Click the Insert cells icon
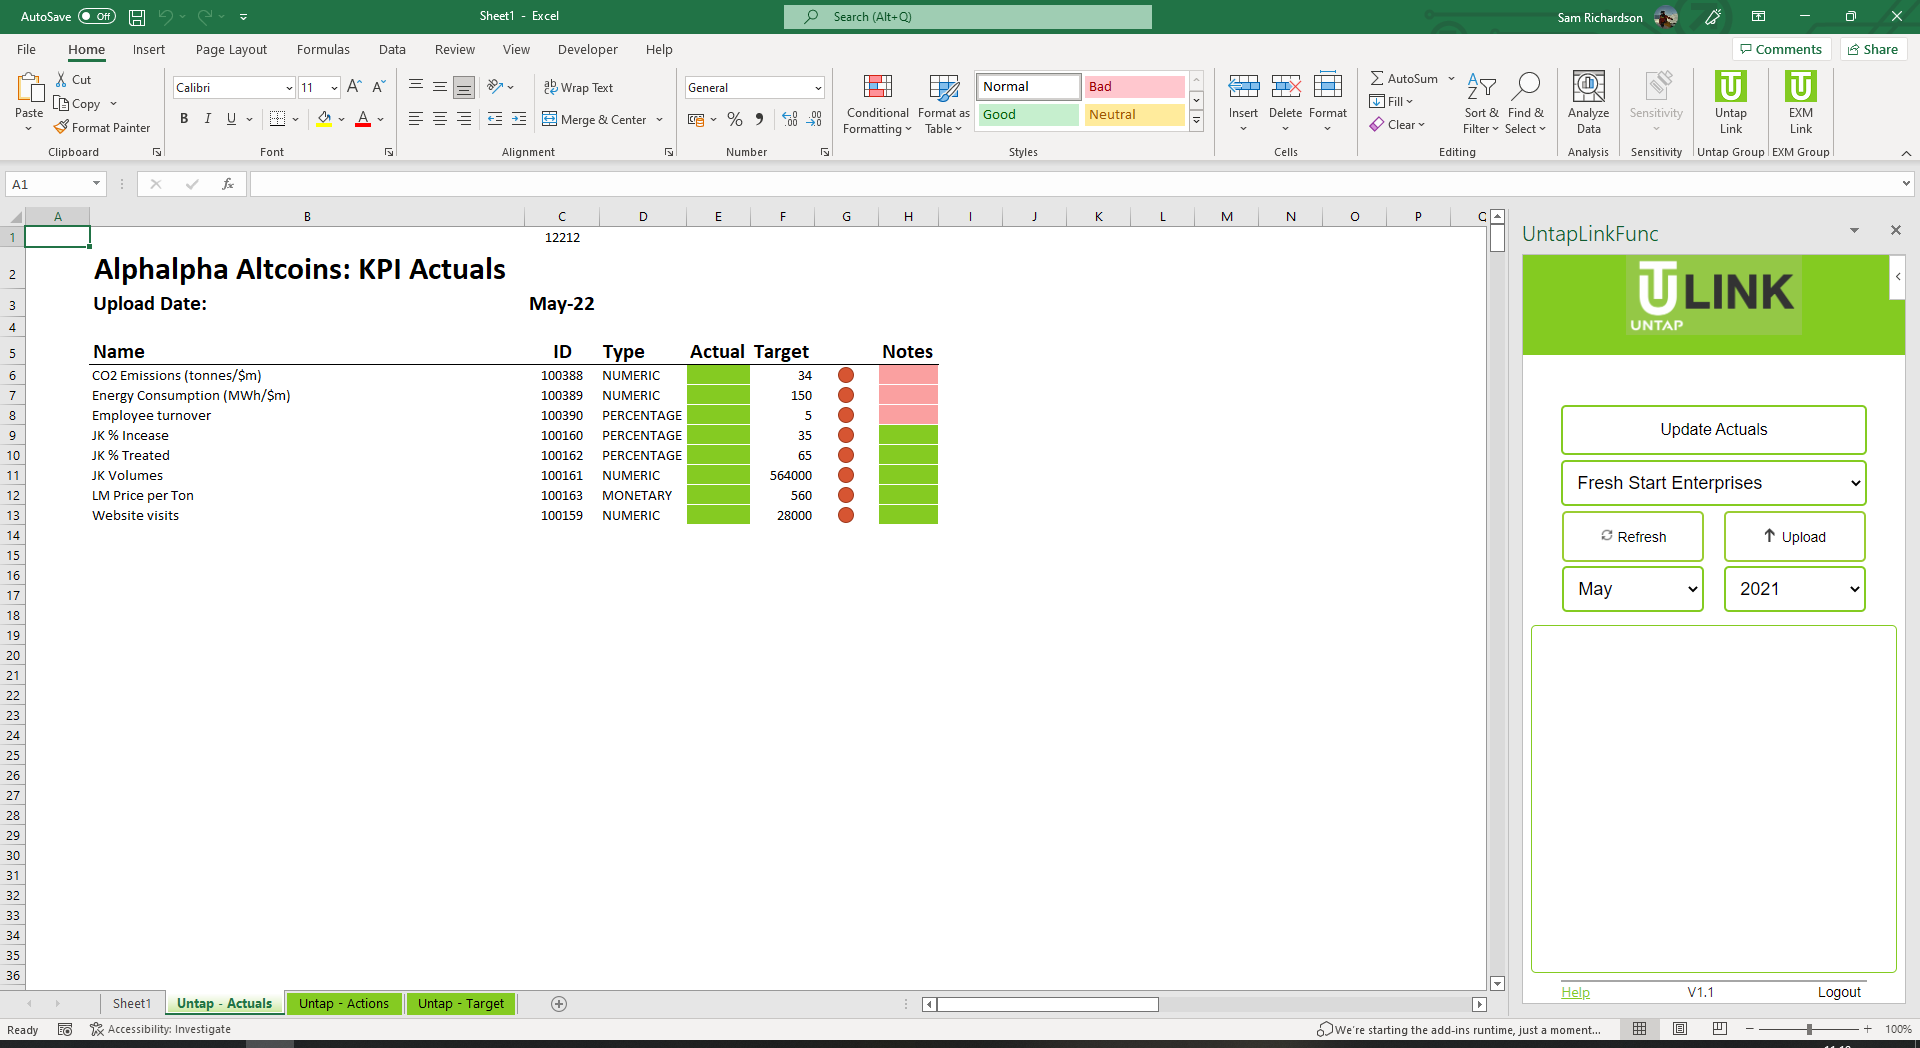This screenshot has width=1920, height=1048. (1243, 86)
